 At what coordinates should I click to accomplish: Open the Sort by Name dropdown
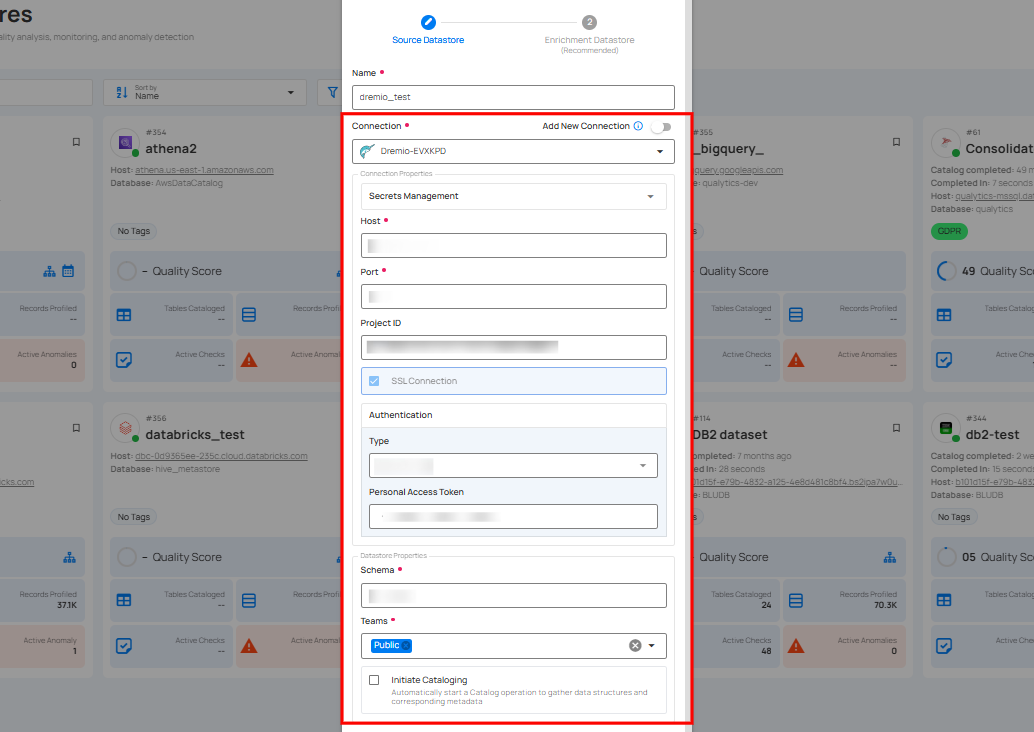click(204, 91)
